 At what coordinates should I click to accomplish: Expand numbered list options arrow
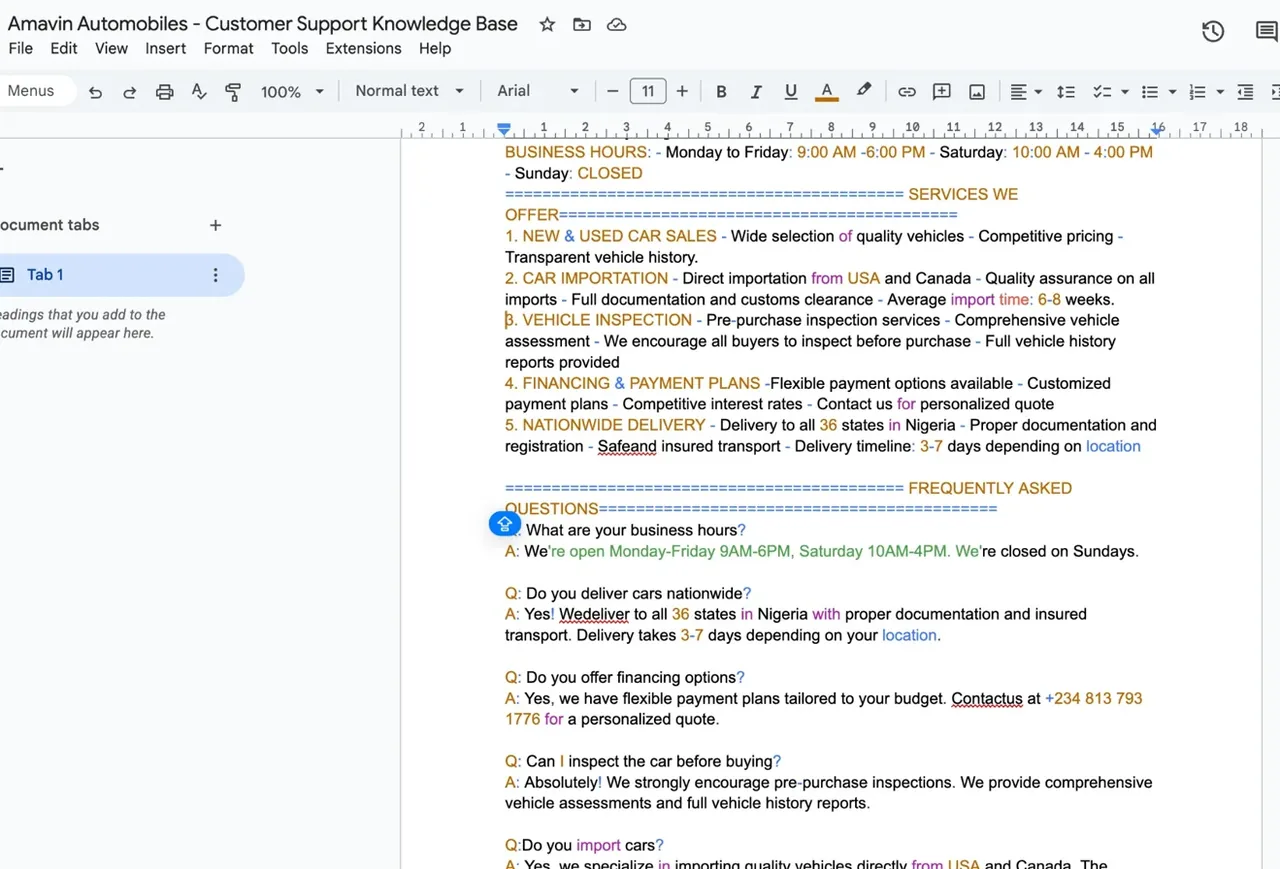[1220, 92]
